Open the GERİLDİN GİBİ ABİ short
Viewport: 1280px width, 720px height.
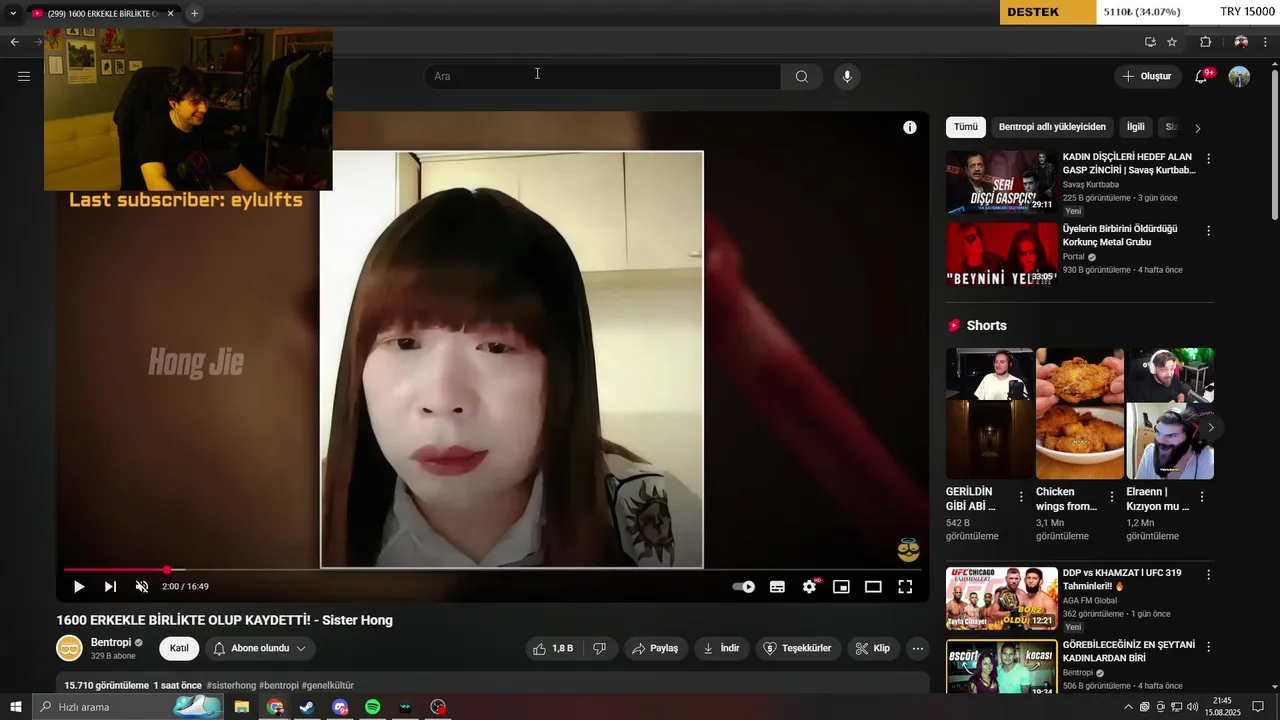(990, 413)
